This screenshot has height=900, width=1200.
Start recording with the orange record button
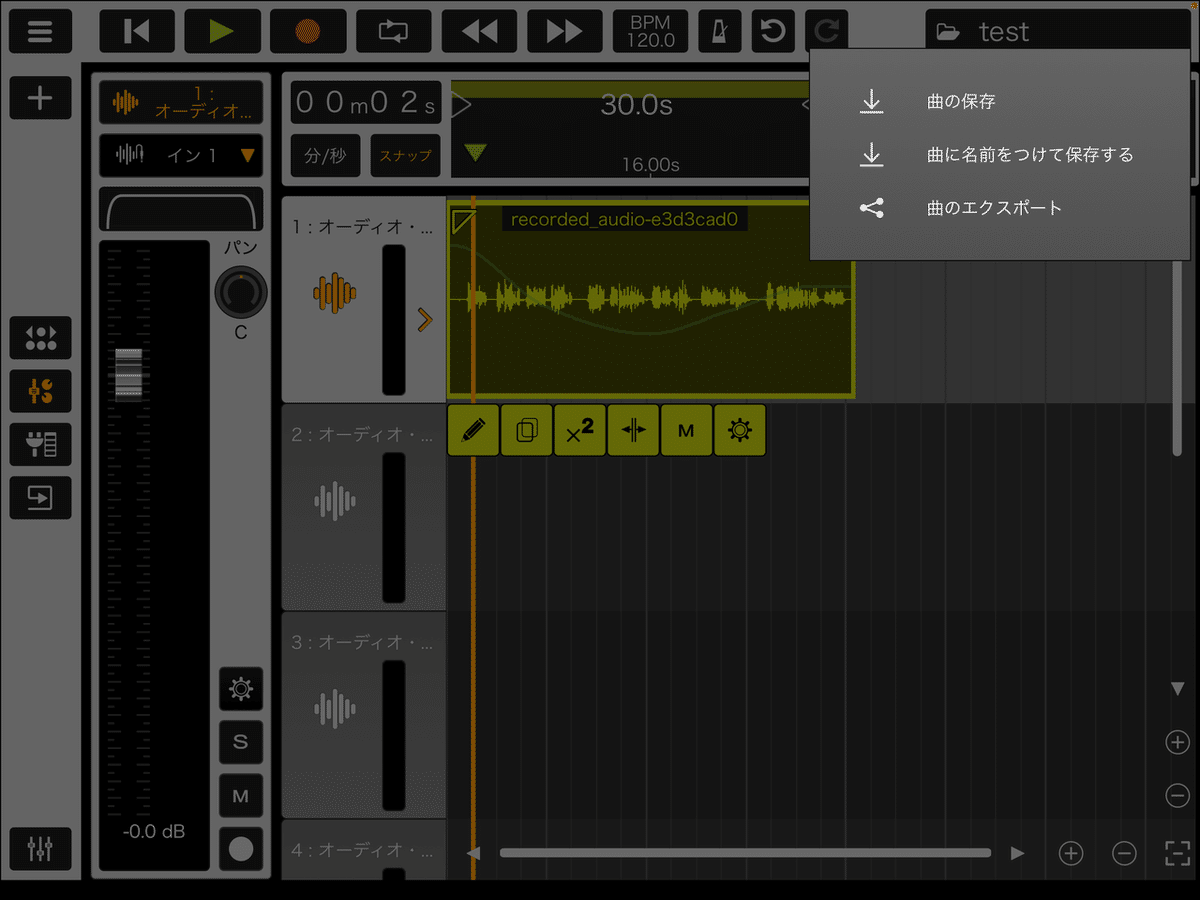(308, 31)
